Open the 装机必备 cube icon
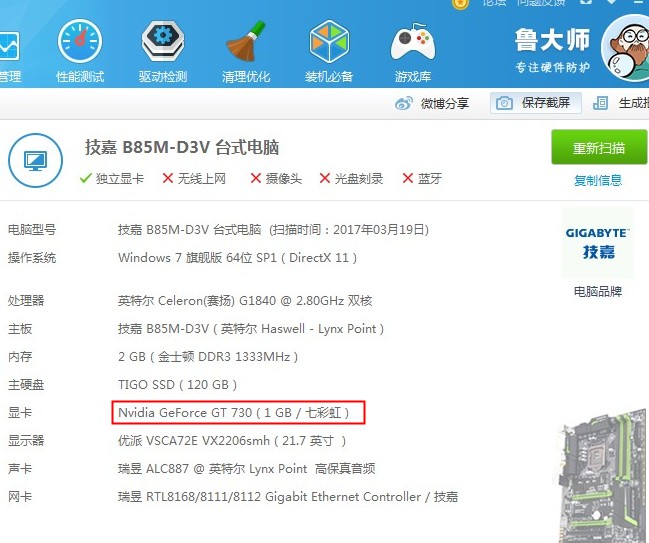The height and width of the screenshot is (543, 649). click(329, 41)
